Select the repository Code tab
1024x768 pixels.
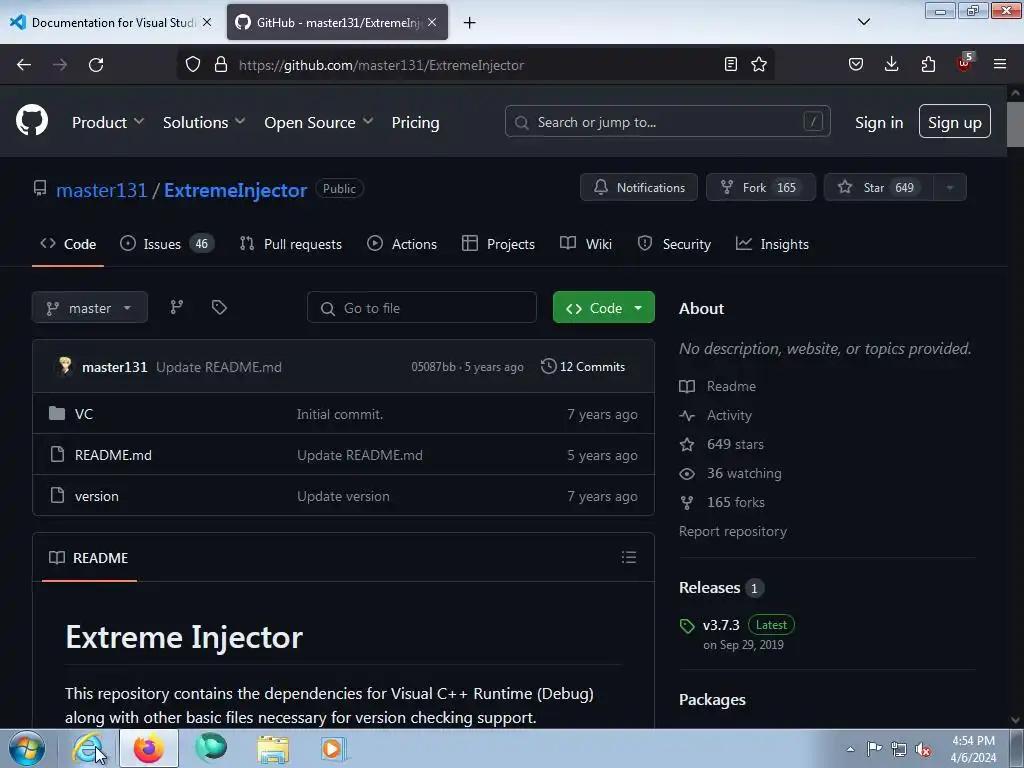coord(68,244)
